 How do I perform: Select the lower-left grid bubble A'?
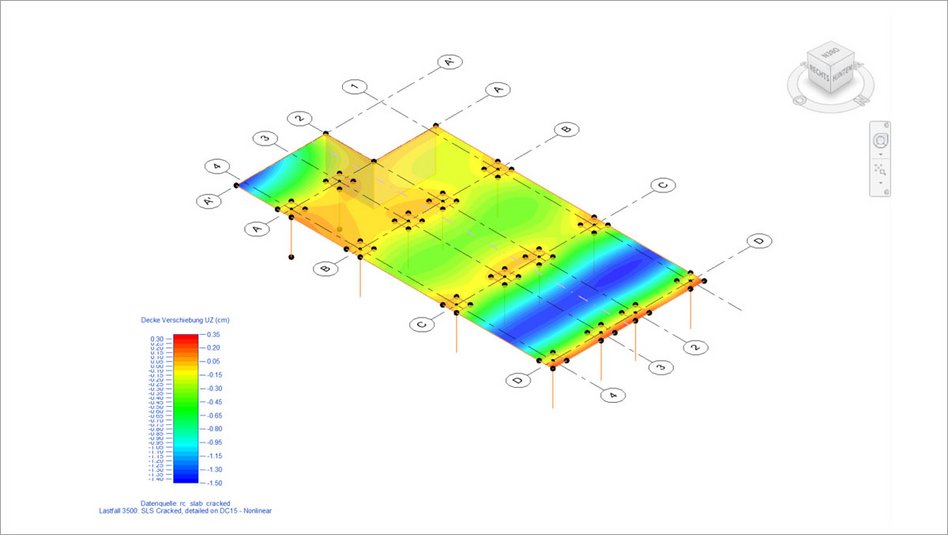tap(209, 201)
